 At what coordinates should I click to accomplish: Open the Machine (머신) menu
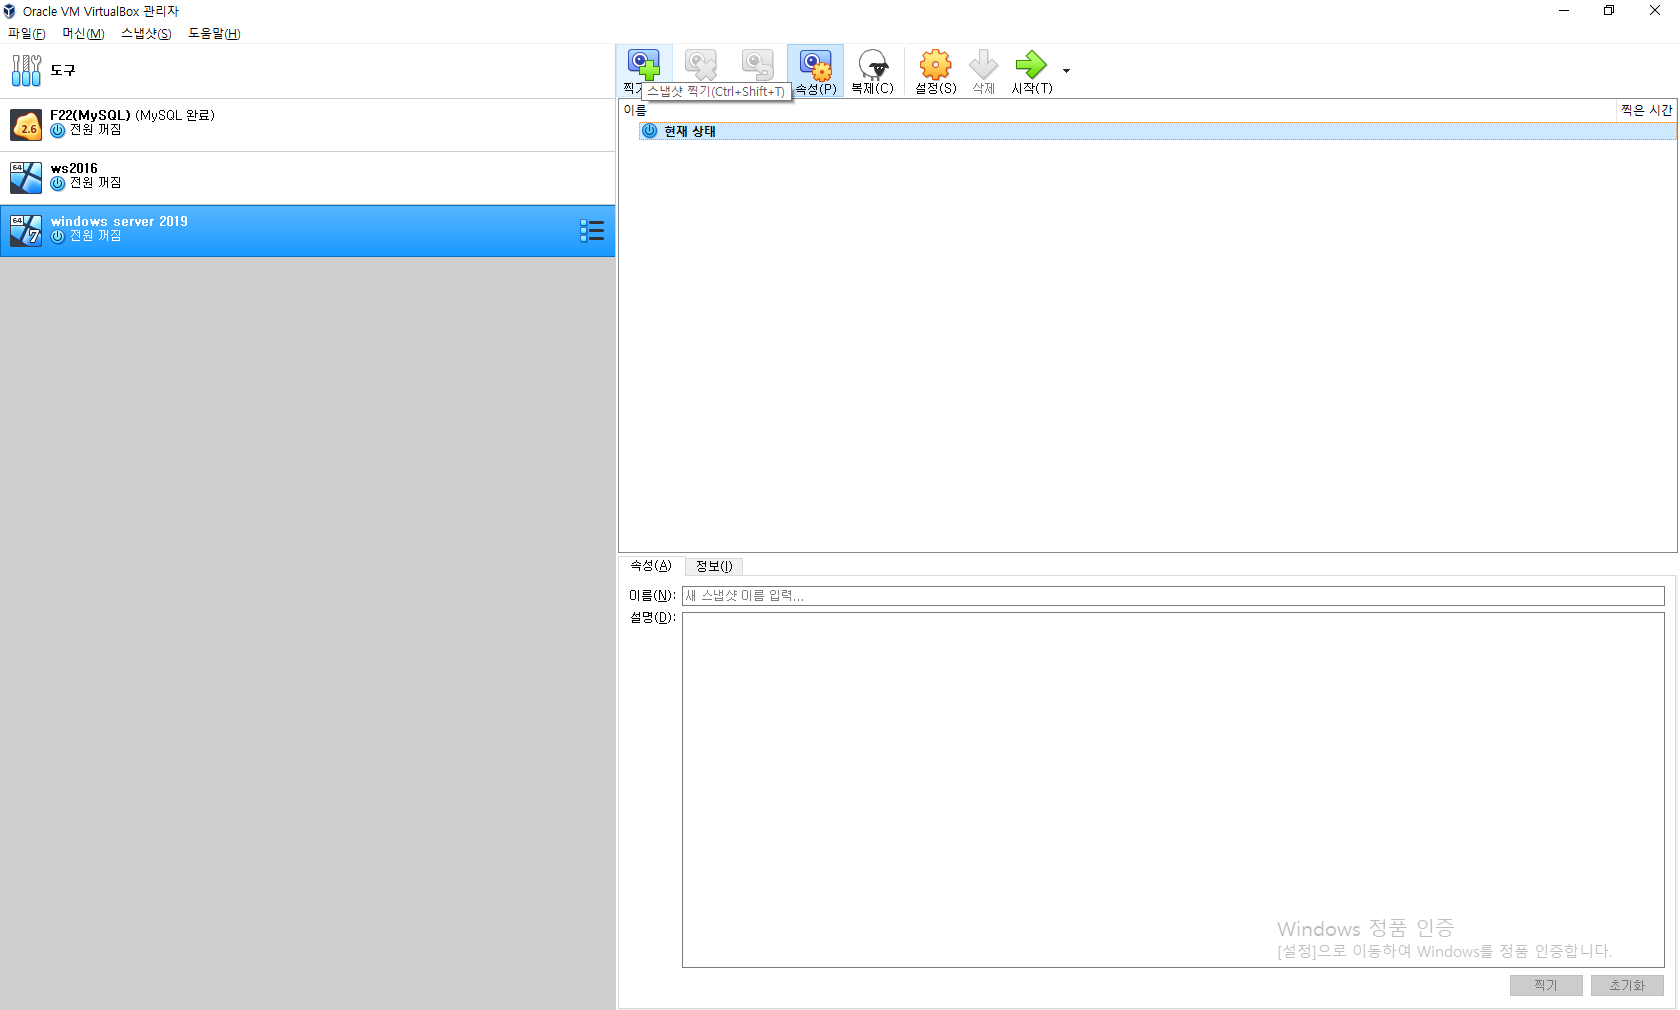pyautogui.click(x=83, y=33)
